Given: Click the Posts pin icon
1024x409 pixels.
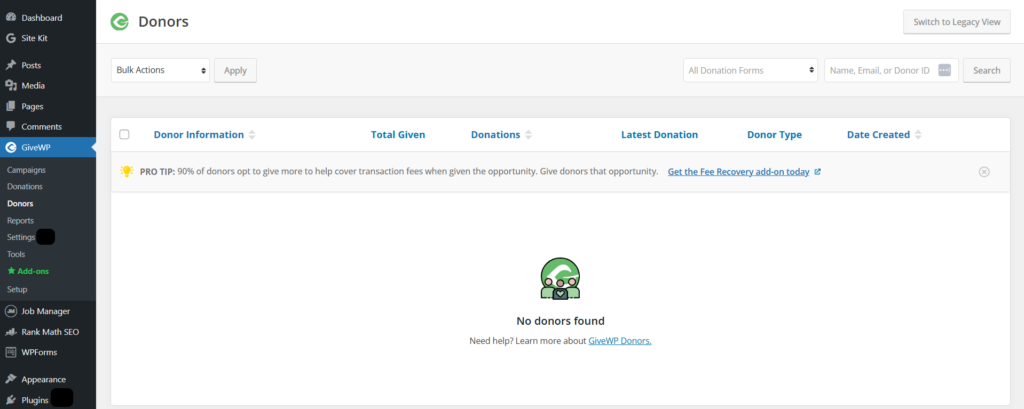Looking at the screenshot, I should click(10, 65).
